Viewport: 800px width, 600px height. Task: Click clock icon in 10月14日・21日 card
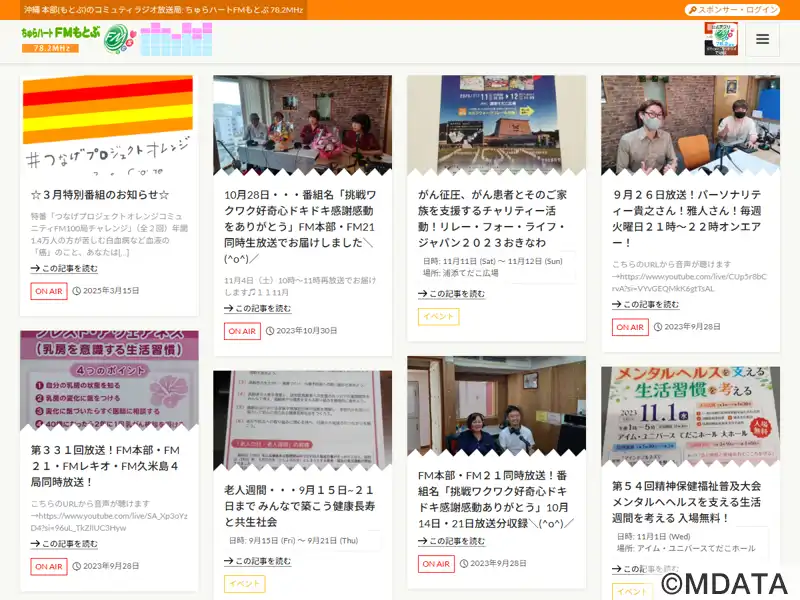tap(464, 564)
